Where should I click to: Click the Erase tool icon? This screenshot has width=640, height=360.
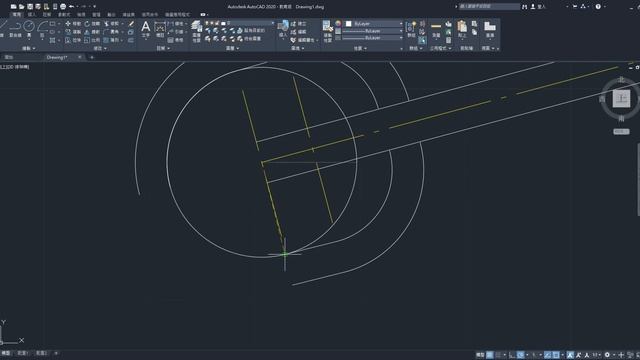(x=131, y=24)
